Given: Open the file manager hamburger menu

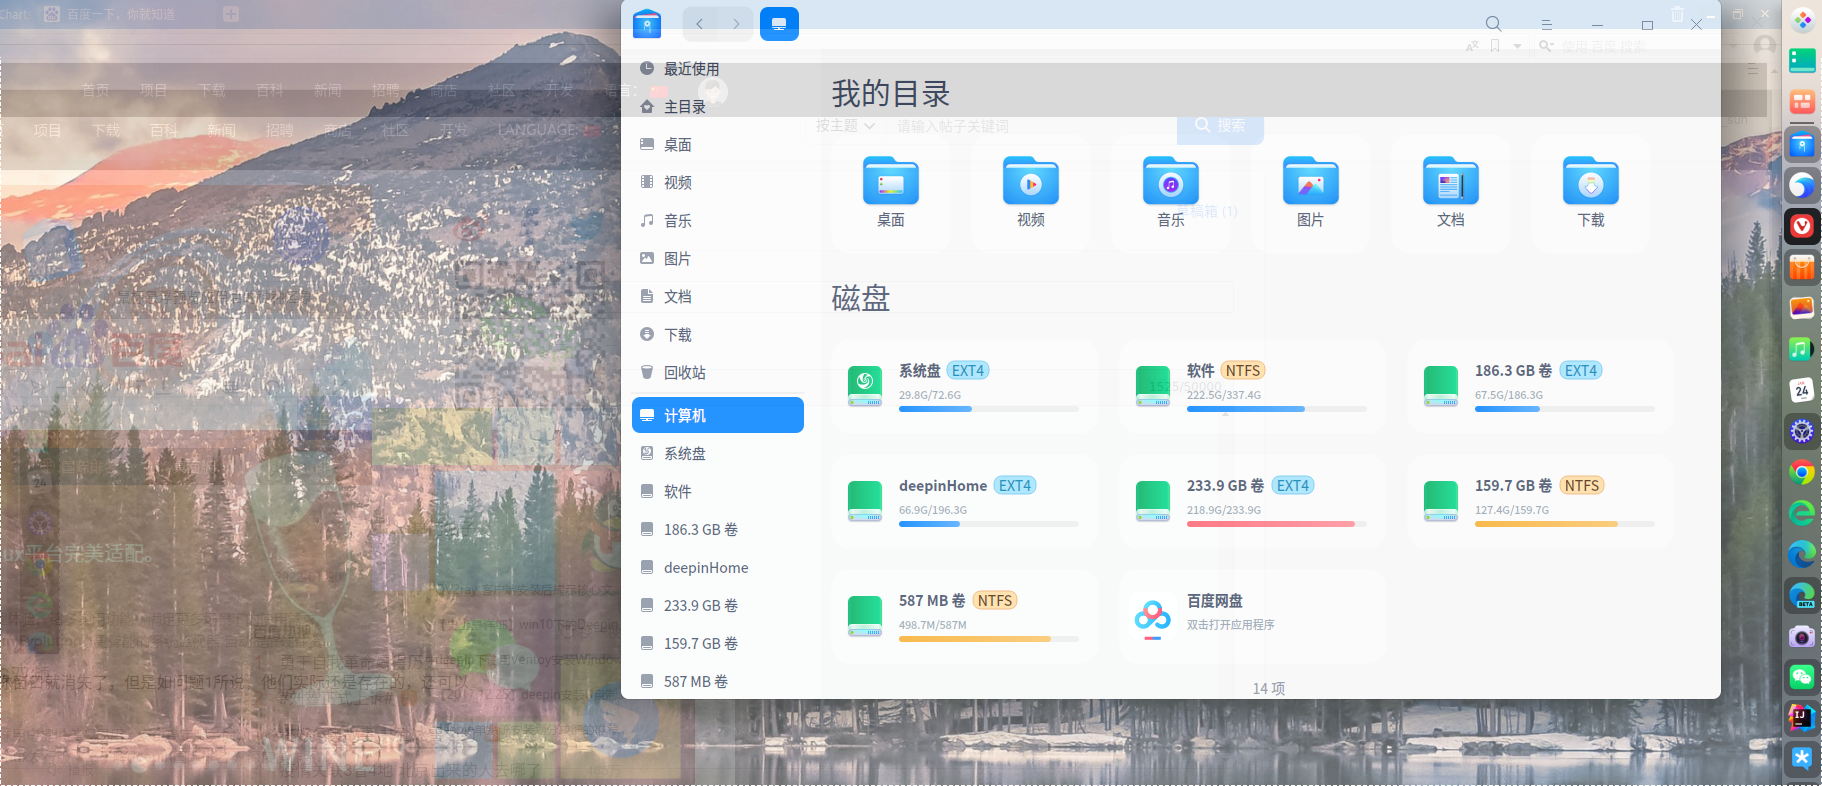Looking at the screenshot, I should 1546,24.
